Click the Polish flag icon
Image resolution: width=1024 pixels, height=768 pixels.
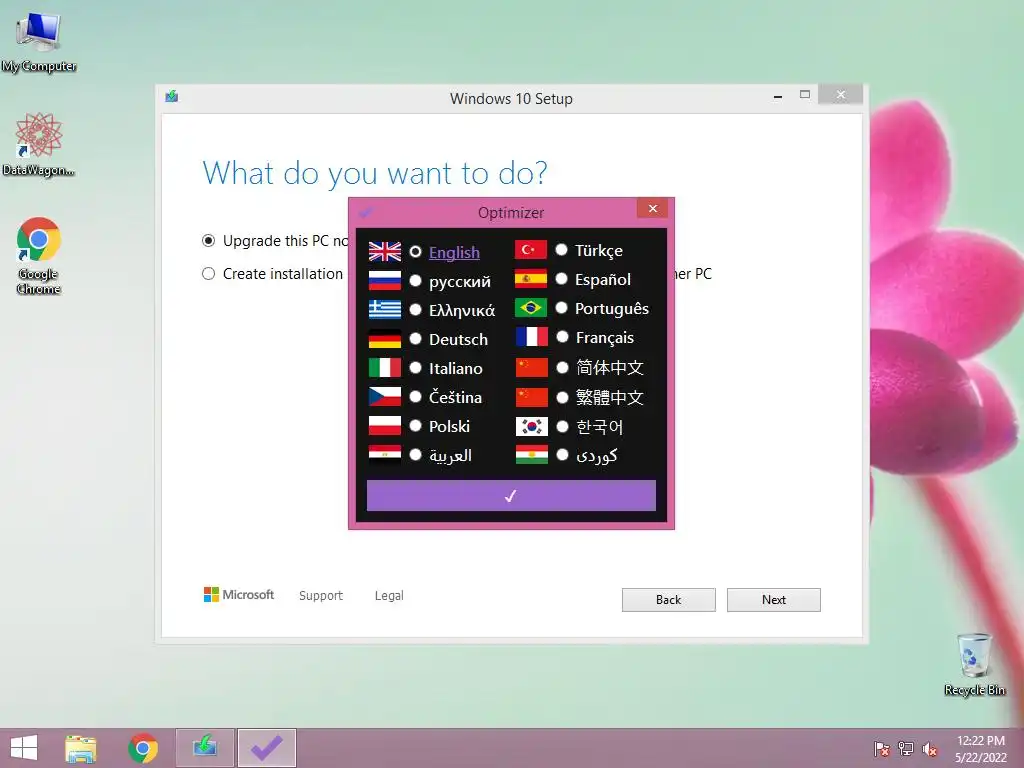pos(385,426)
